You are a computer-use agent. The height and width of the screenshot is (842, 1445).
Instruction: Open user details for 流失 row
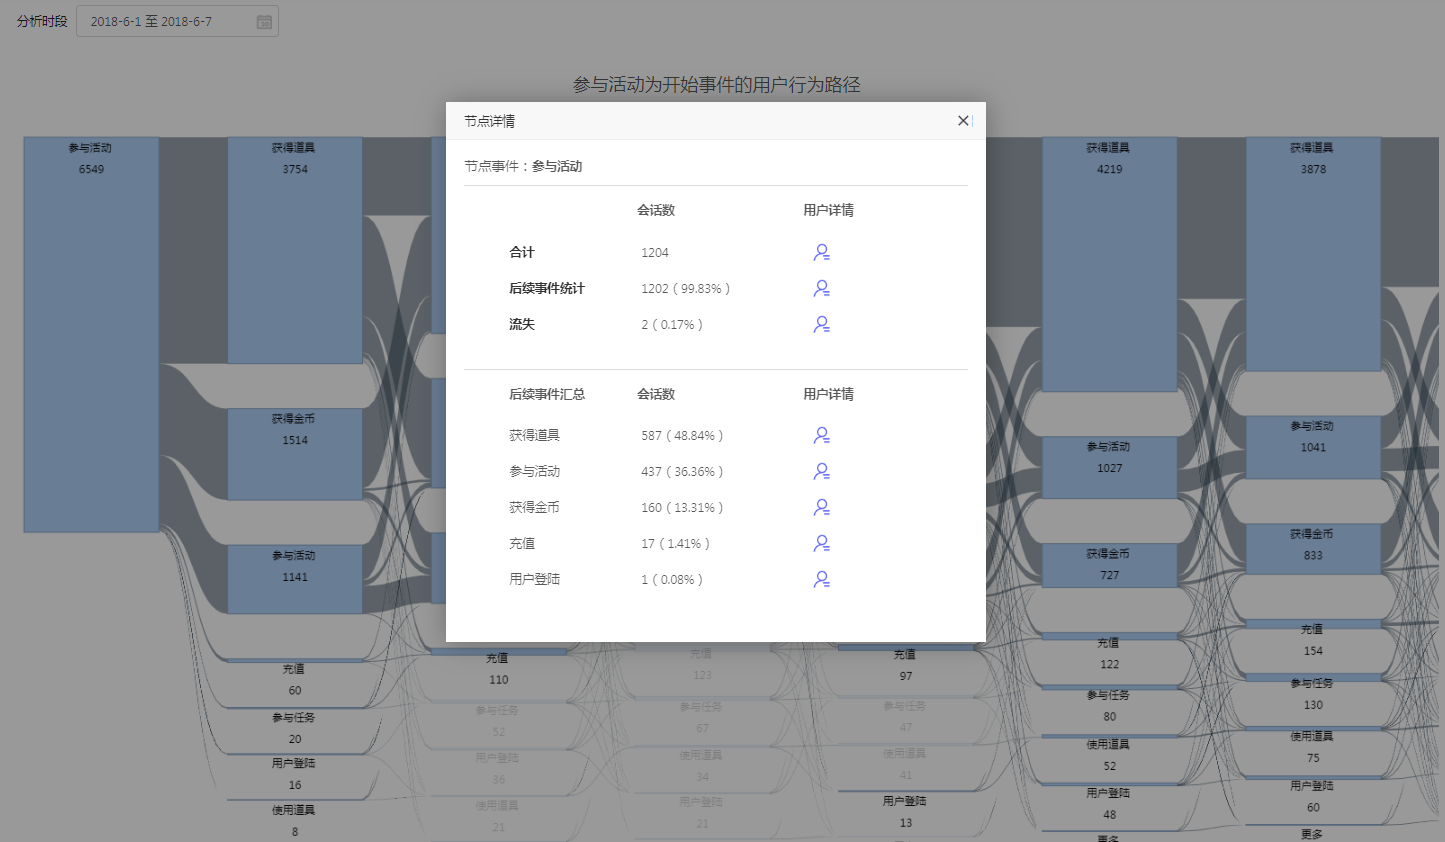pyautogui.click(x=821, y=325)
